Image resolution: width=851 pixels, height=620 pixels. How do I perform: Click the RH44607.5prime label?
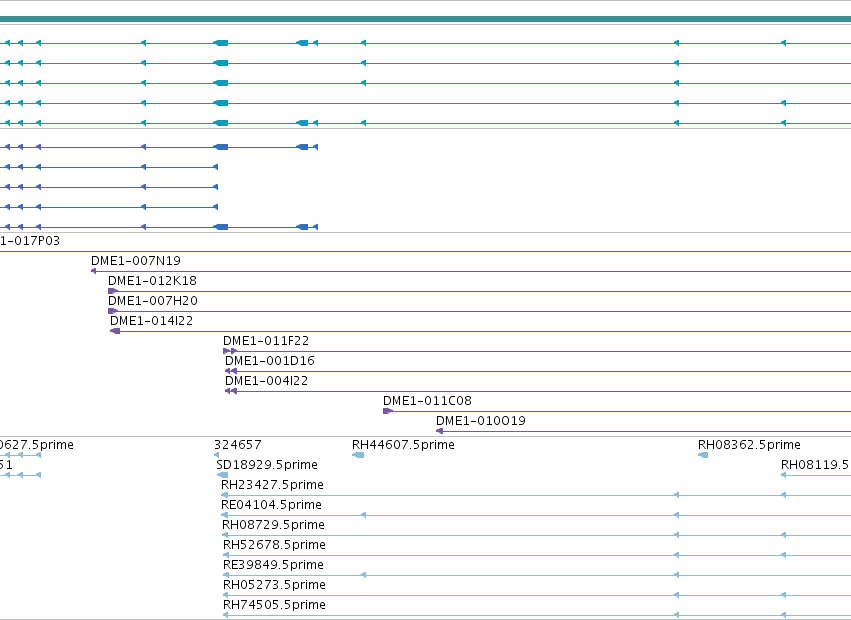coord(403,445)
